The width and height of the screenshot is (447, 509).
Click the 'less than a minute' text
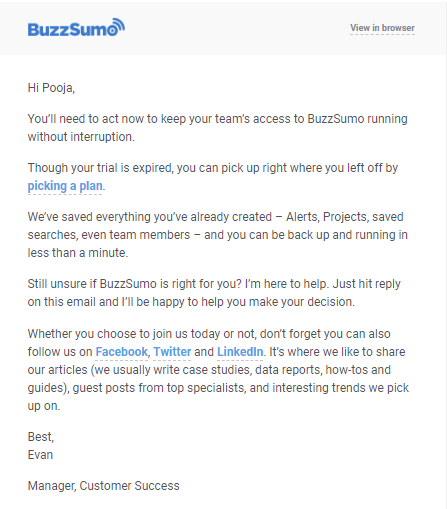point(78,253)
